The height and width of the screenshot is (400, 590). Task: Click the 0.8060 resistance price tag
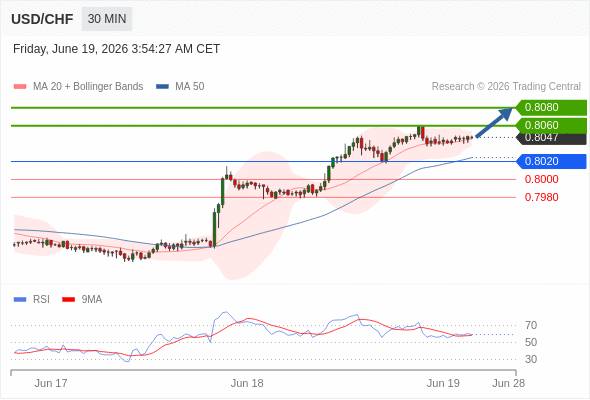pos(551,125)
